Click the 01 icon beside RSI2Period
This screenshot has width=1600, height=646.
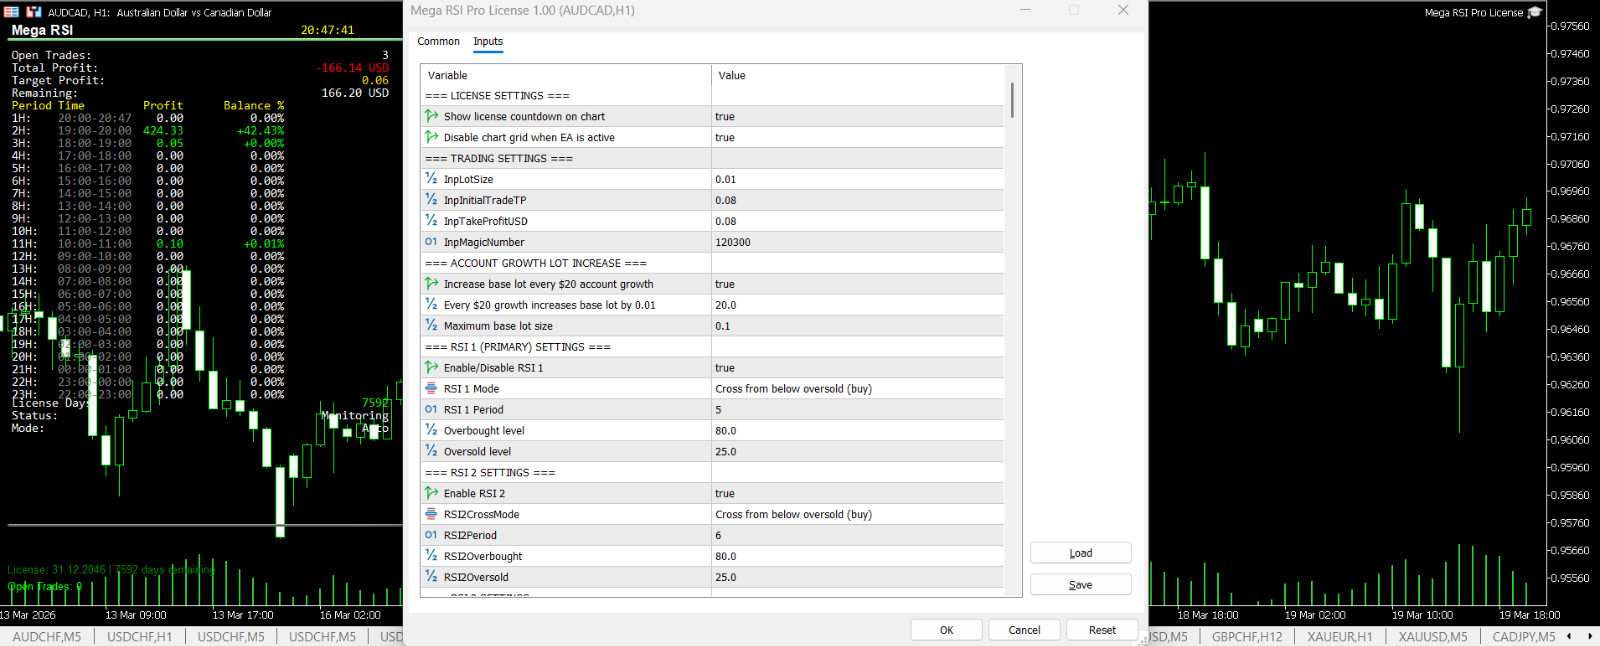(431, 536)
